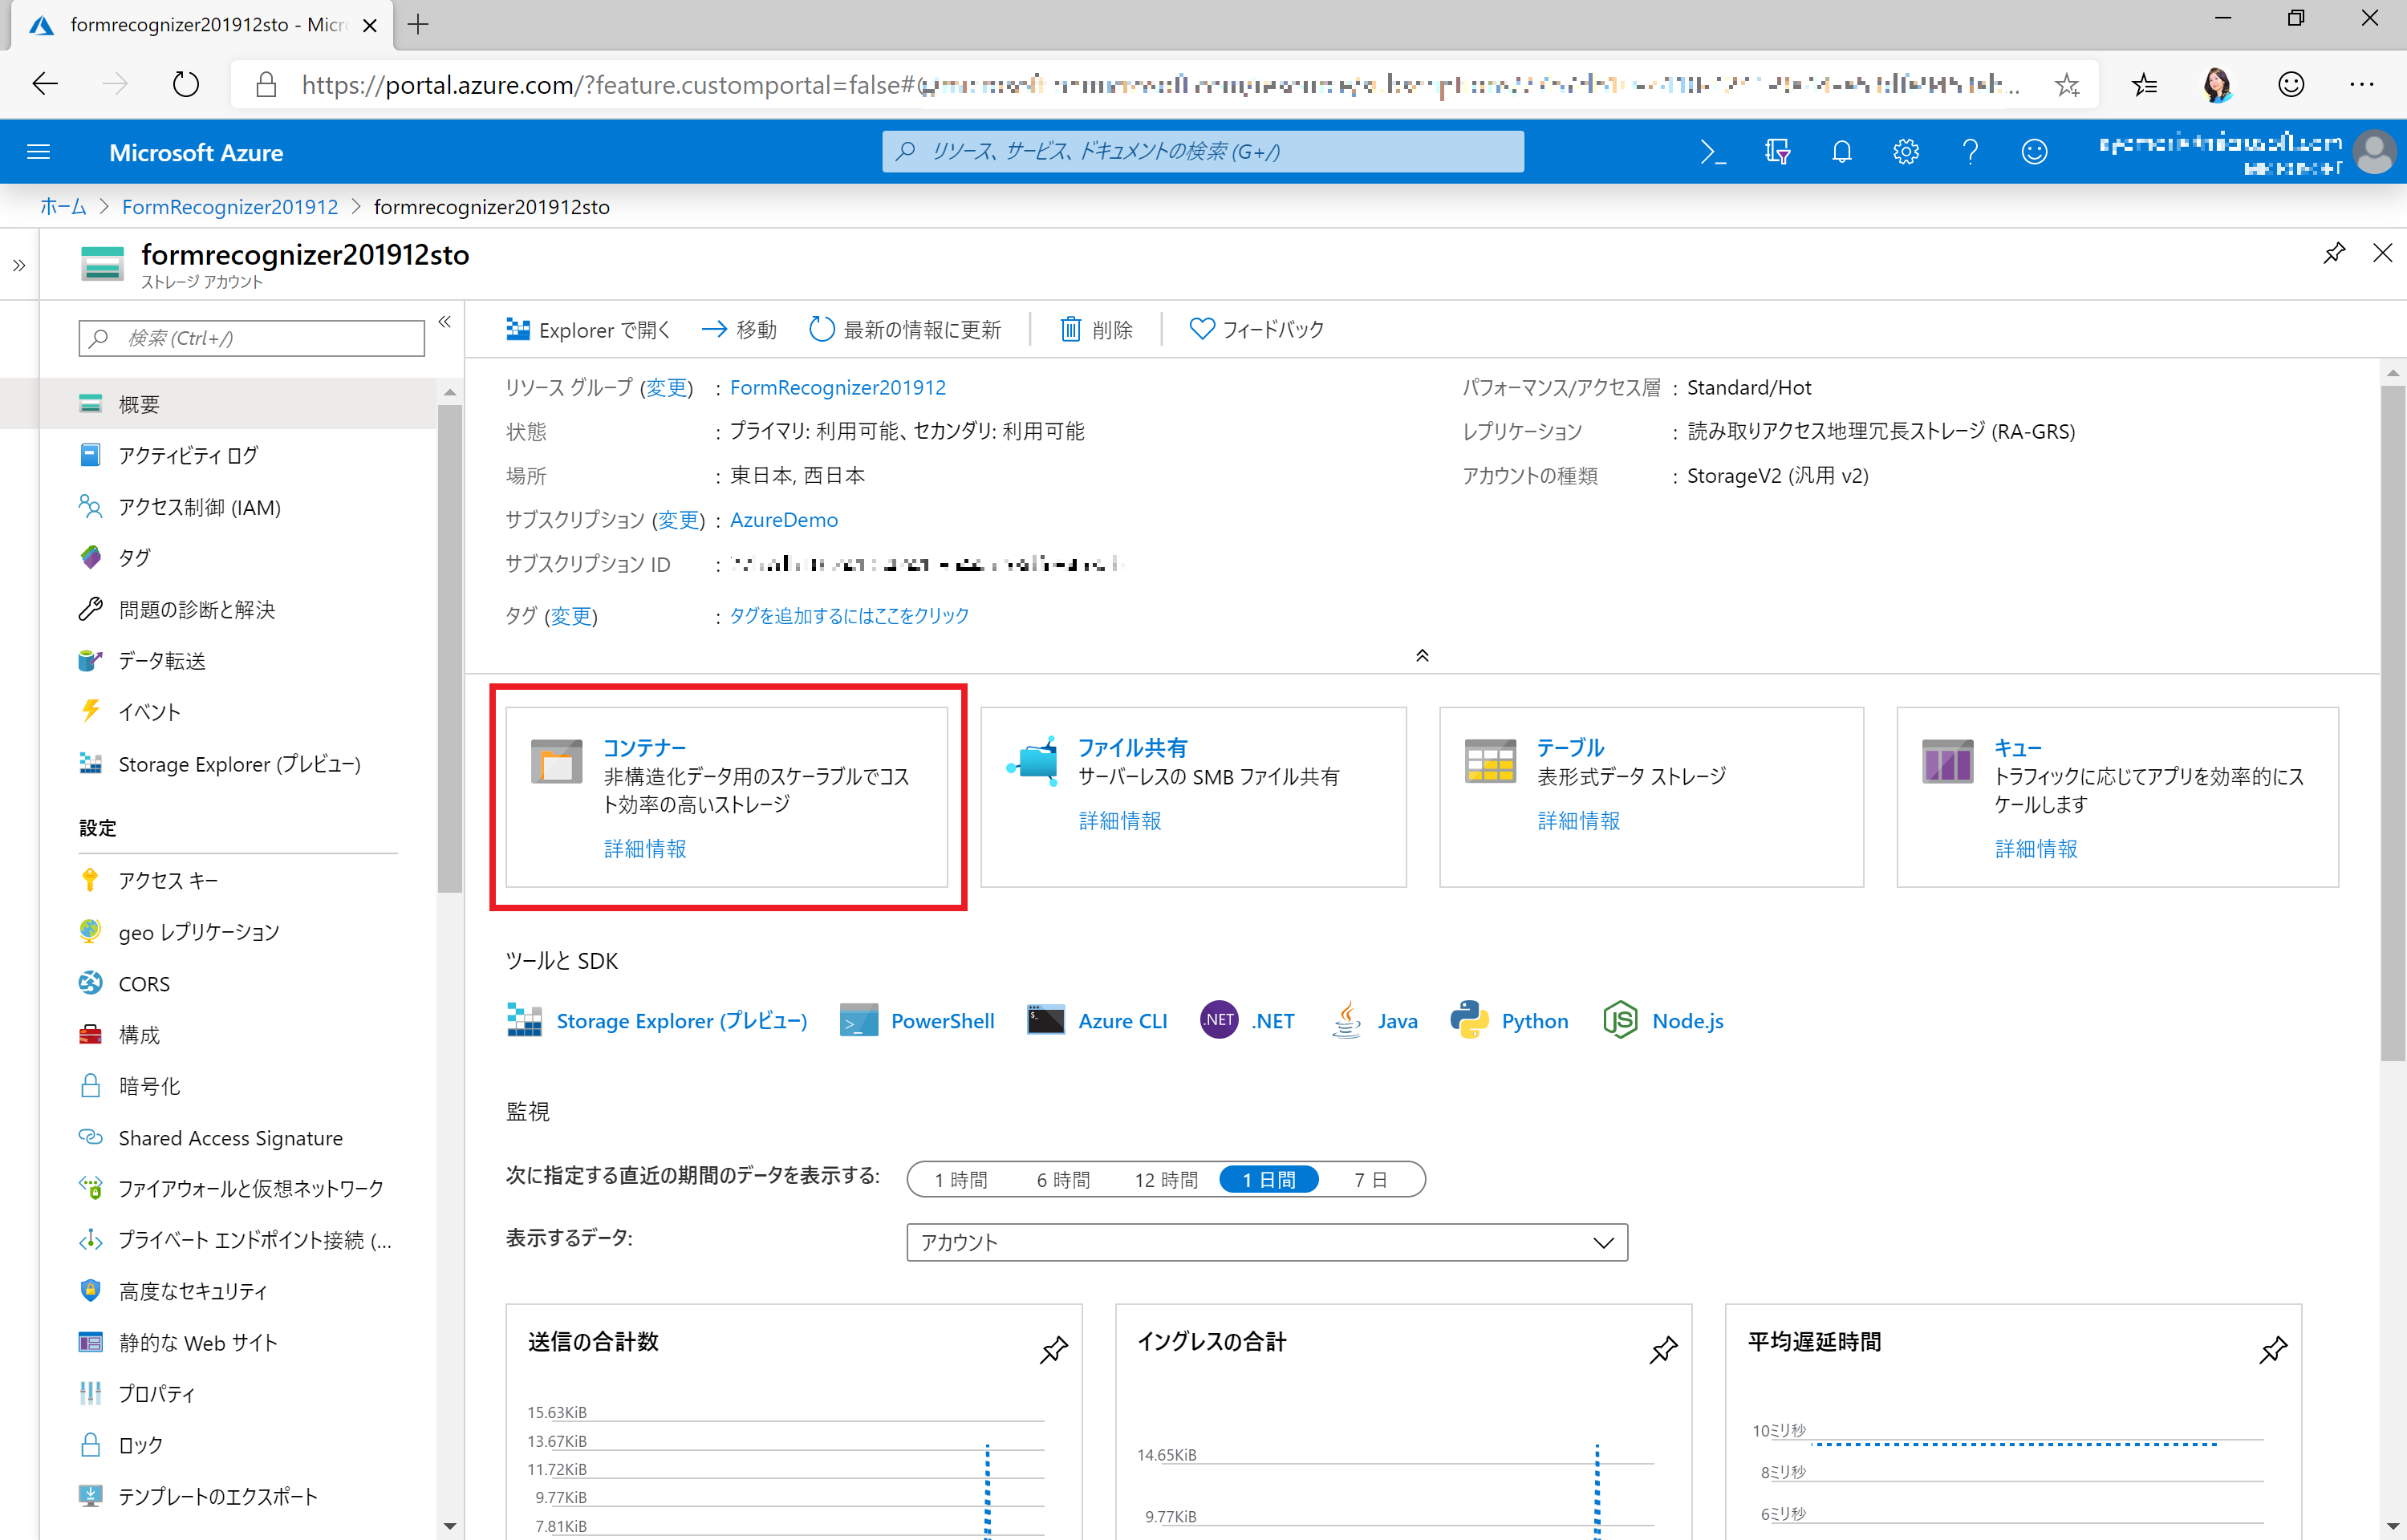Open the portal hamburger menu
This screenshot has width=2407, height=1540.
pyautogui.click(x=38, y=152)
